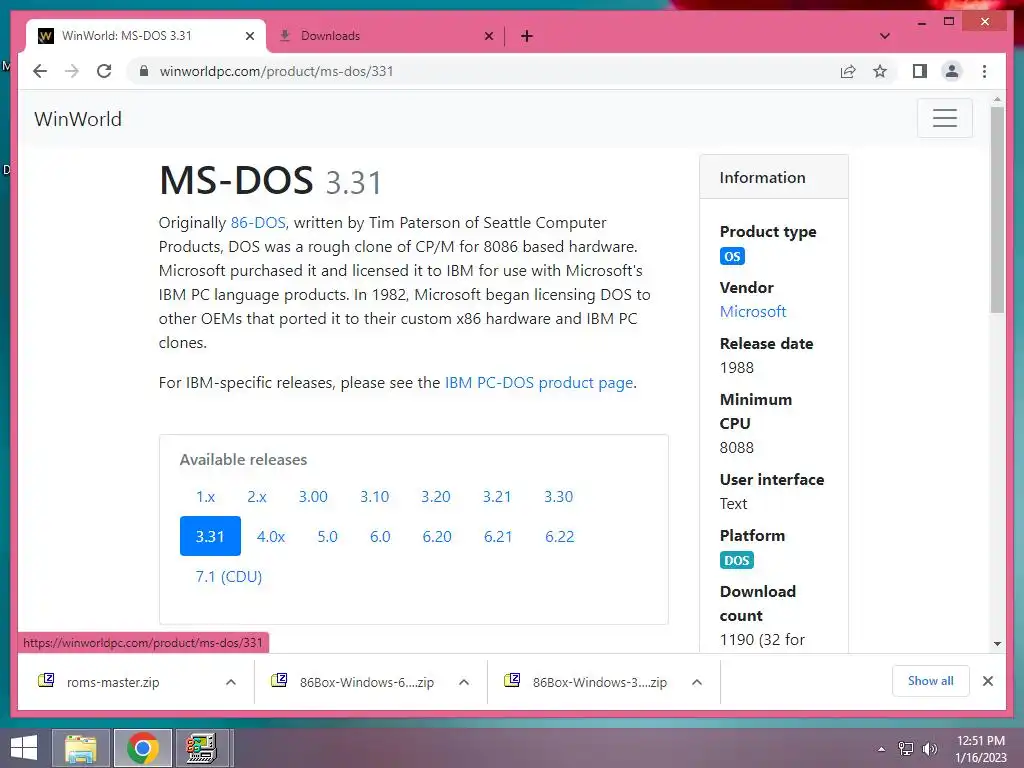Open network status tray icon

[x=906, y=748]
